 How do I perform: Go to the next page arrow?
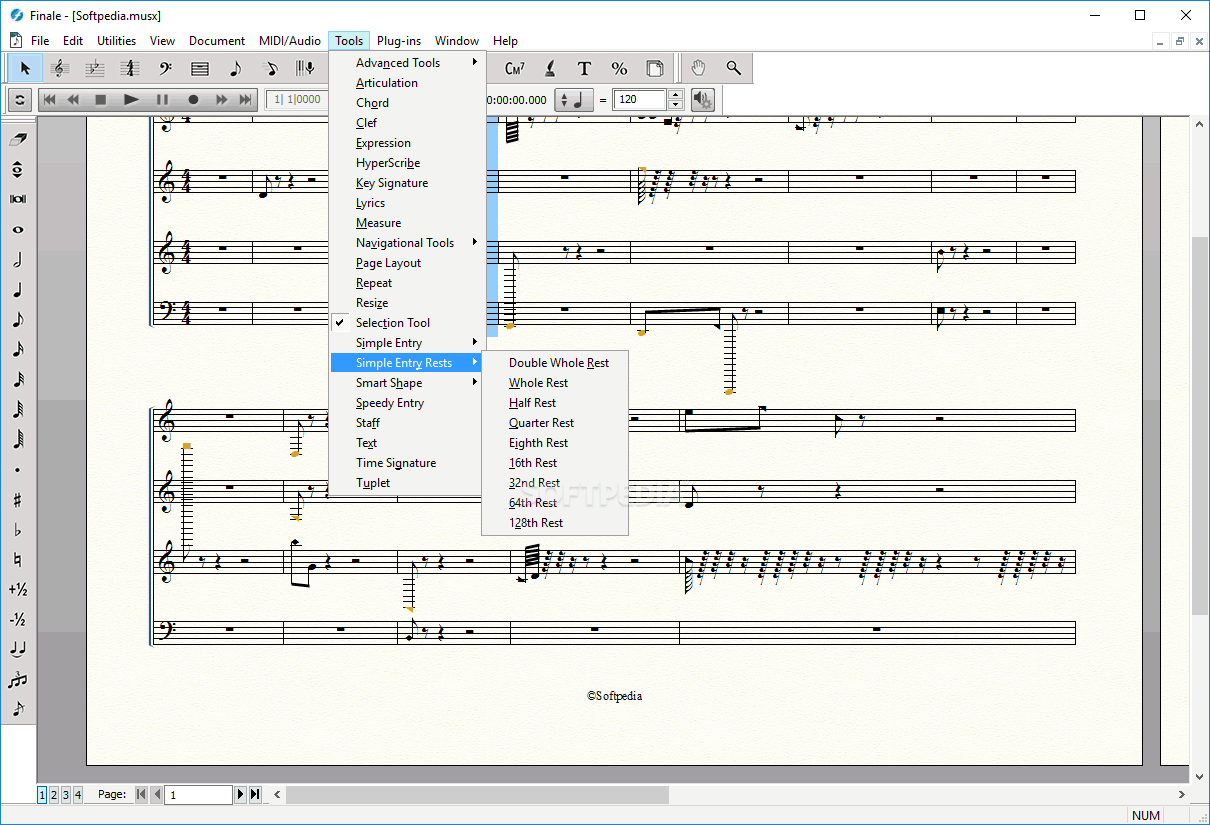point(240,795)
